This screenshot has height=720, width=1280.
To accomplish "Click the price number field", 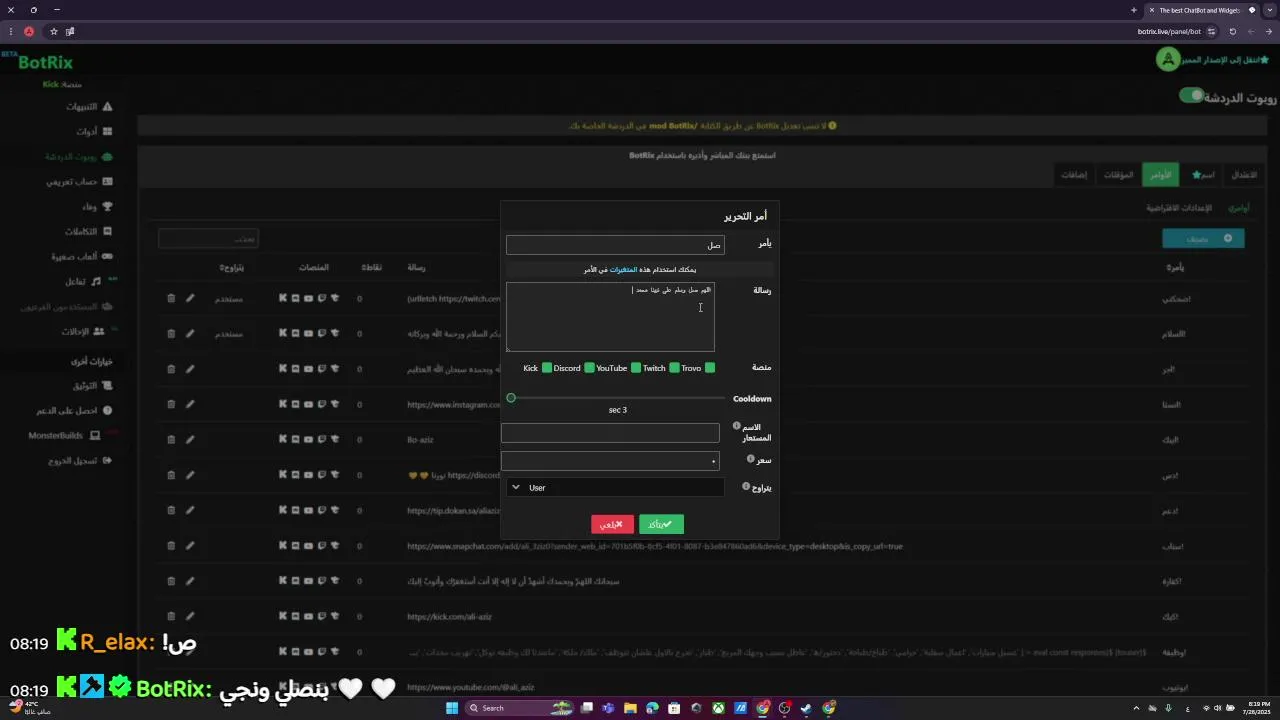I will 610,461.
